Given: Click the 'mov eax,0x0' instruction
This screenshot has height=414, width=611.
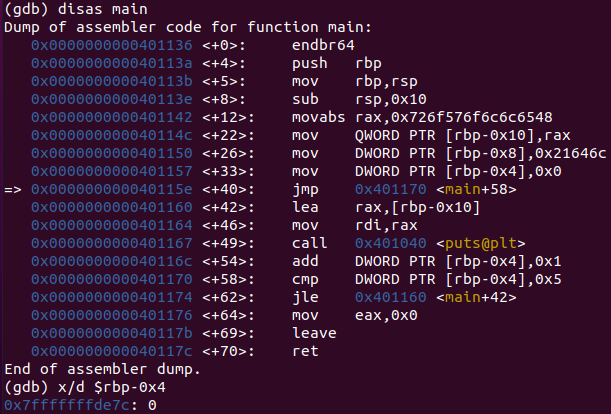Looking at the screenshot, I should pos(355,315).
